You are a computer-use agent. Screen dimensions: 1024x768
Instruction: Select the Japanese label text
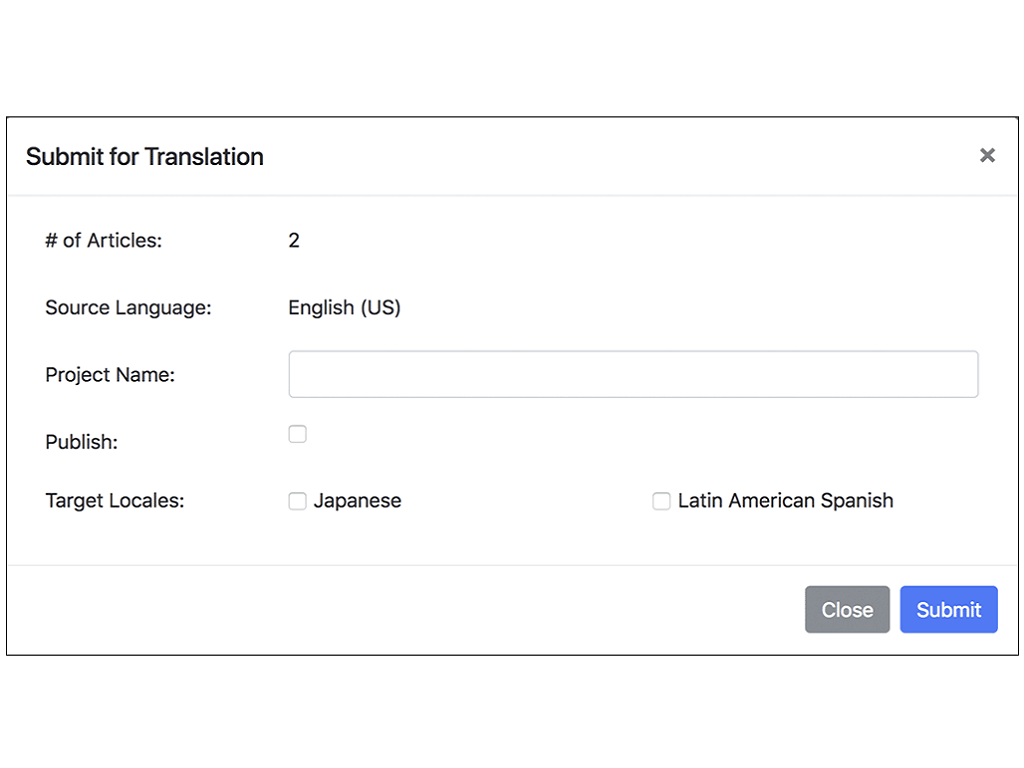point(357,501)
